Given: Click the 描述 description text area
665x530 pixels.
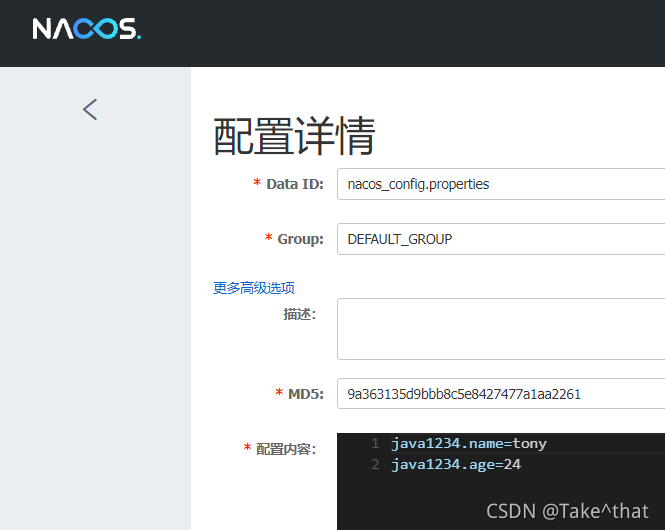Looking at the screenshot, I should [x=501, y=329].
